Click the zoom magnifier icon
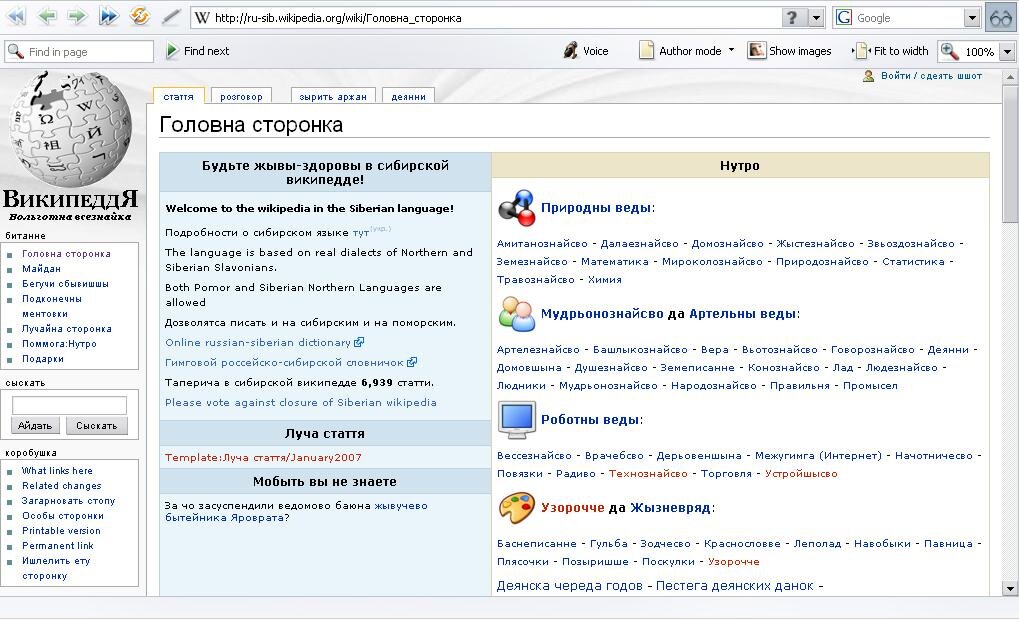The width and height of the screenshot is (1019, 620). click(949, 51)
